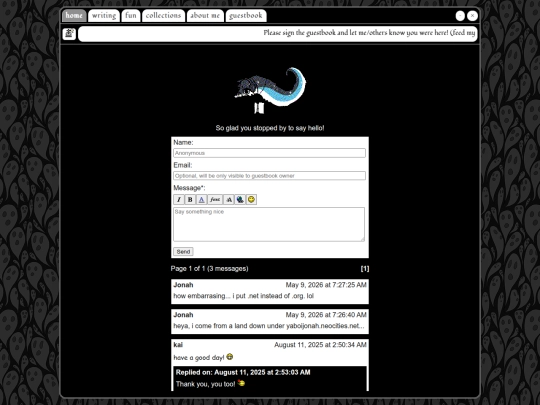Click the timestamp "August 11, 2025 at 2:50:34 AM"
540x405 pixels.
(x=320, y=345)
